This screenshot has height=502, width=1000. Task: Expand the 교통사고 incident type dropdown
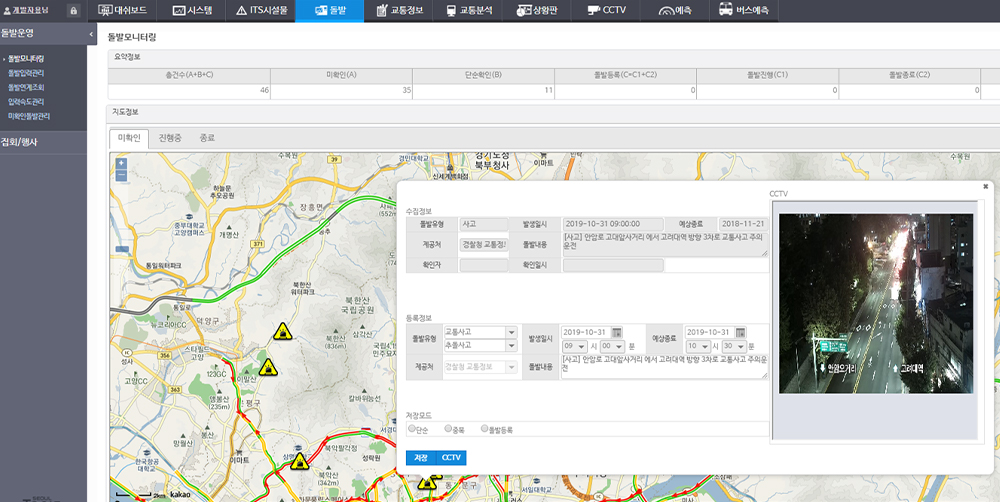[x=511, y=332]
